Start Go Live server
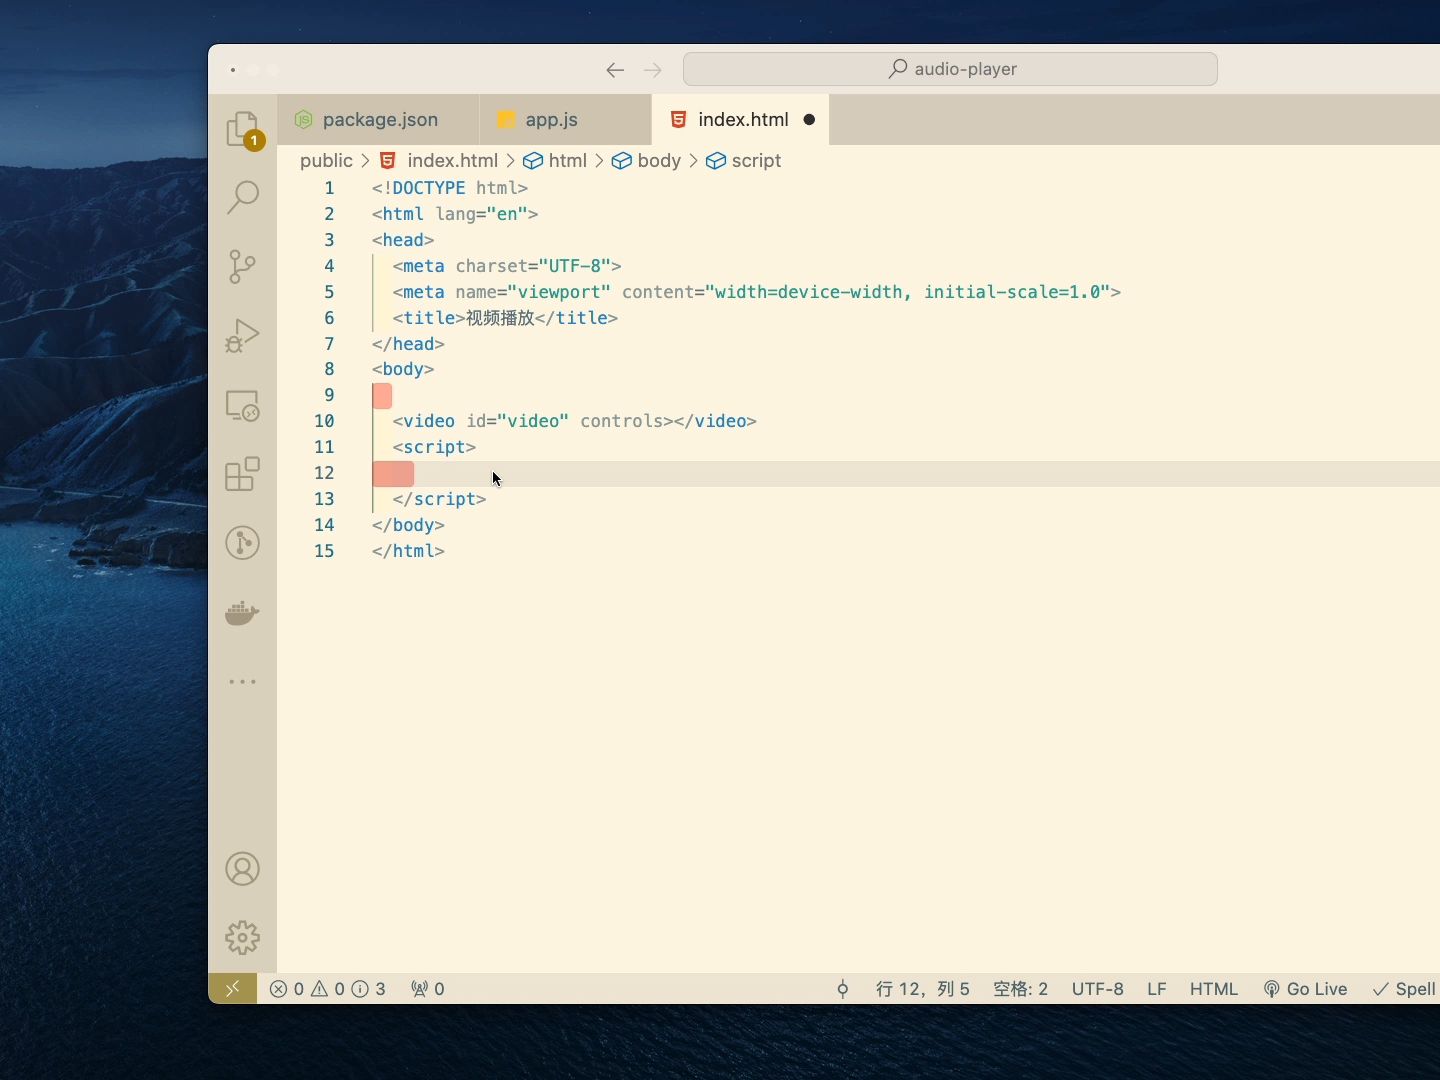Viewport: 1440px width, 1080px height. point(1305,989)
